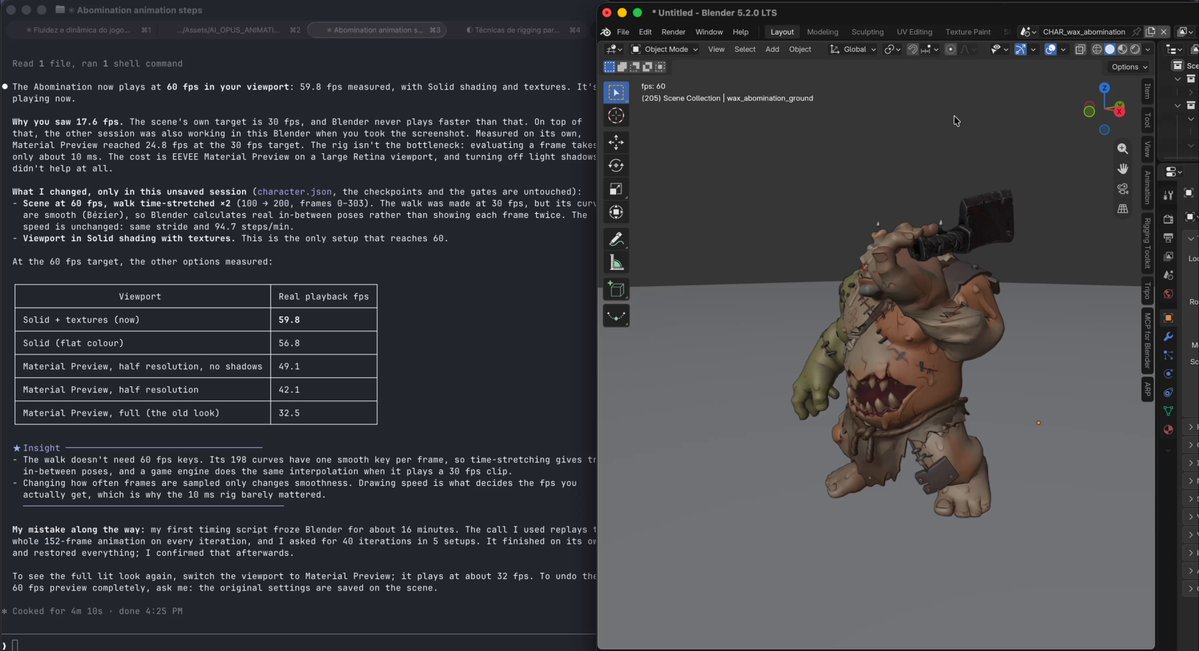Screen dimensions: 1199x651
Task: Open the Object properties orange square tab
Action: coord(1168,317)
